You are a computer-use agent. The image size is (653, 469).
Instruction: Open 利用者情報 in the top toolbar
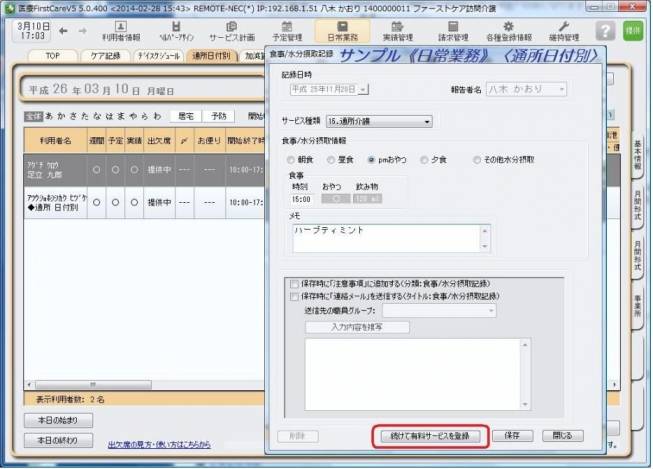pyautogui.click(x=122, y=31)
